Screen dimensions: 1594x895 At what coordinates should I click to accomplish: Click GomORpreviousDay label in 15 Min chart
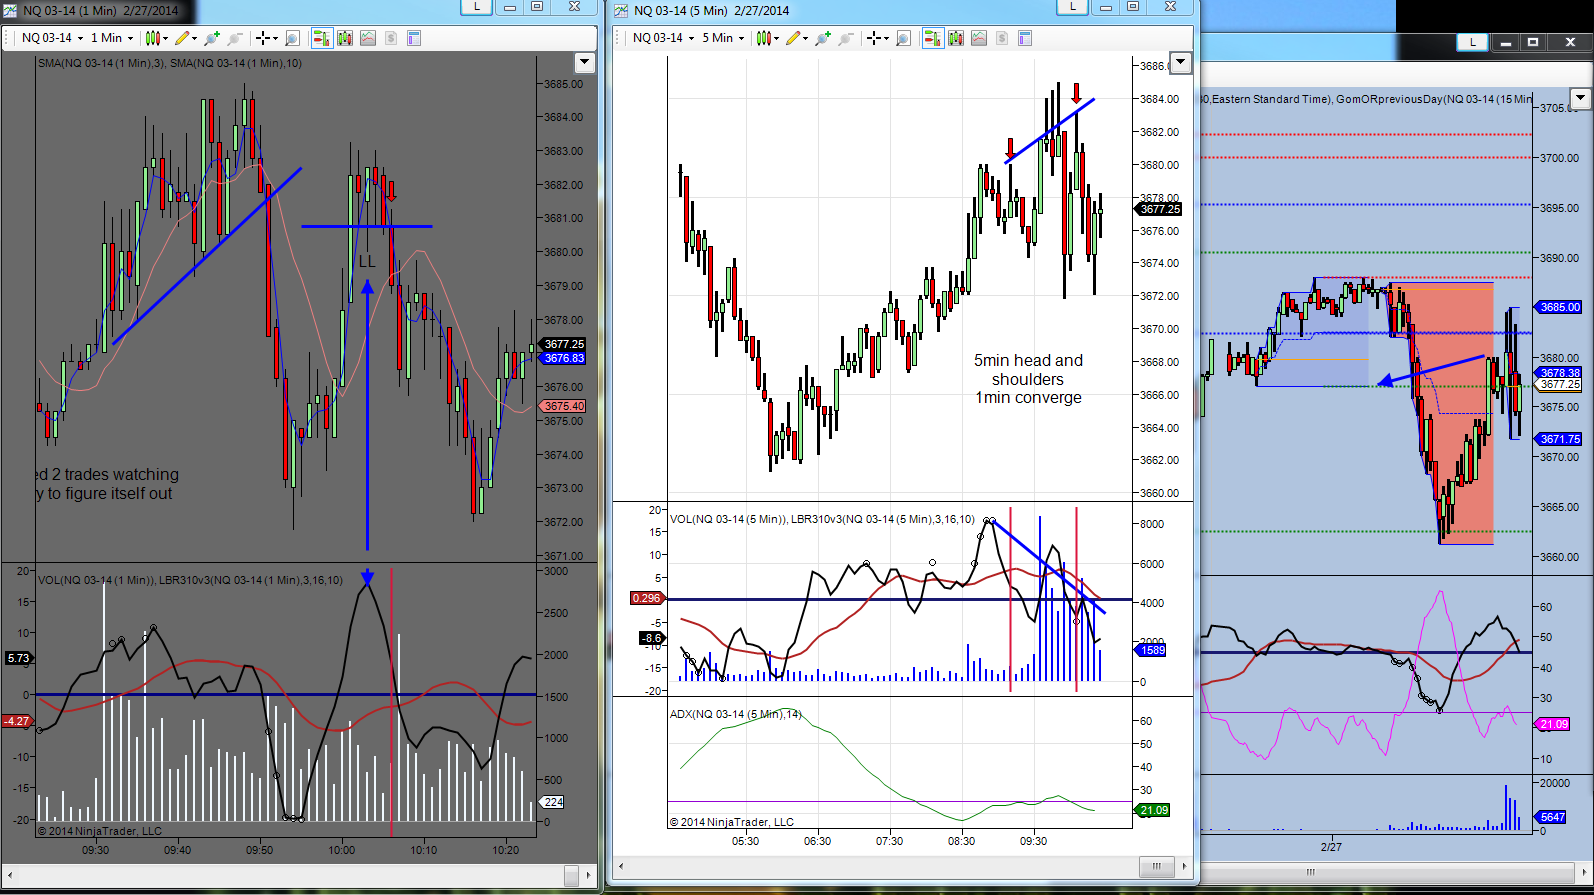coord(1434,99)
